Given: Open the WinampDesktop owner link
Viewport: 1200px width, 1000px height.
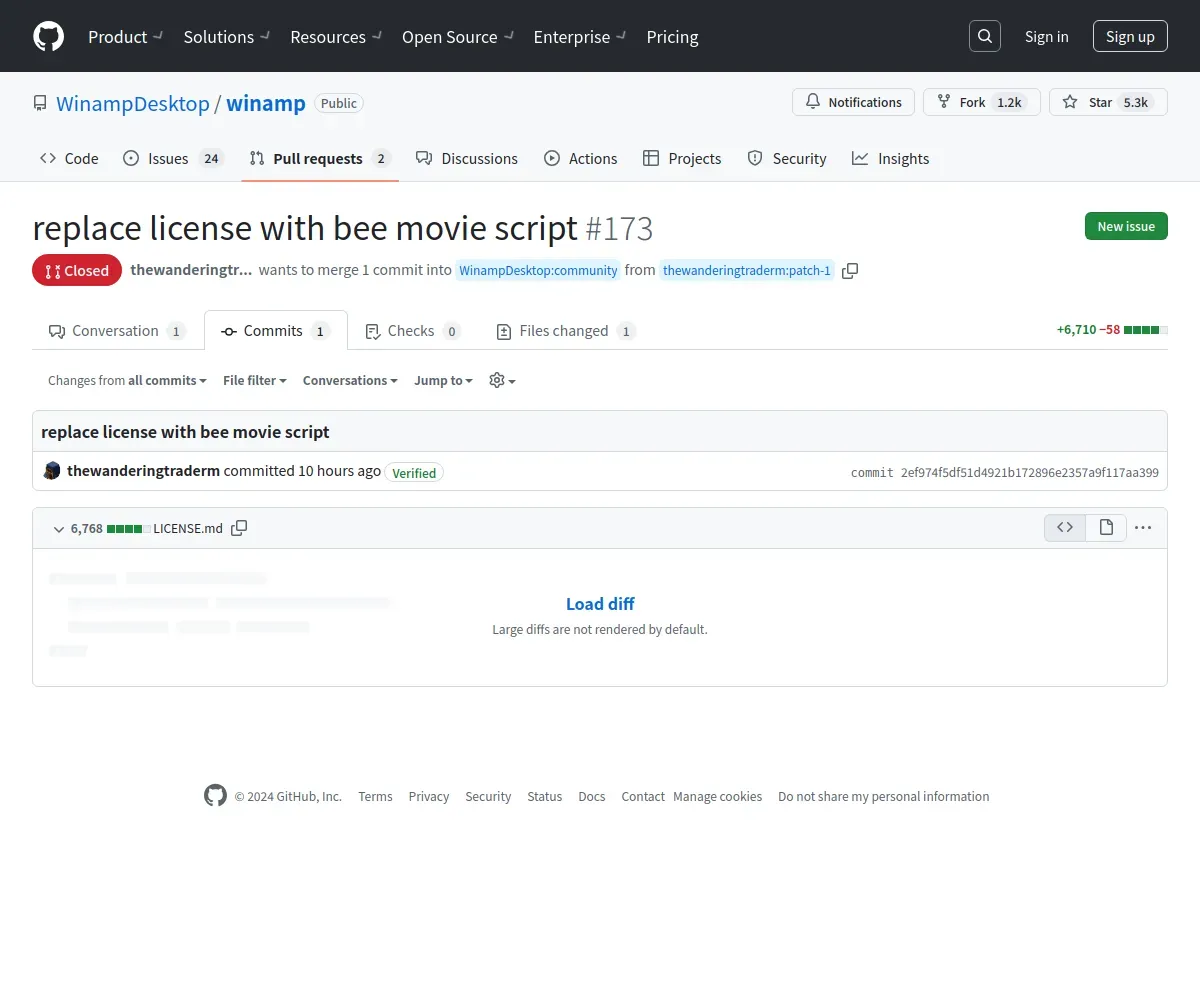Looking at the screenshot, I should (133, 103).
